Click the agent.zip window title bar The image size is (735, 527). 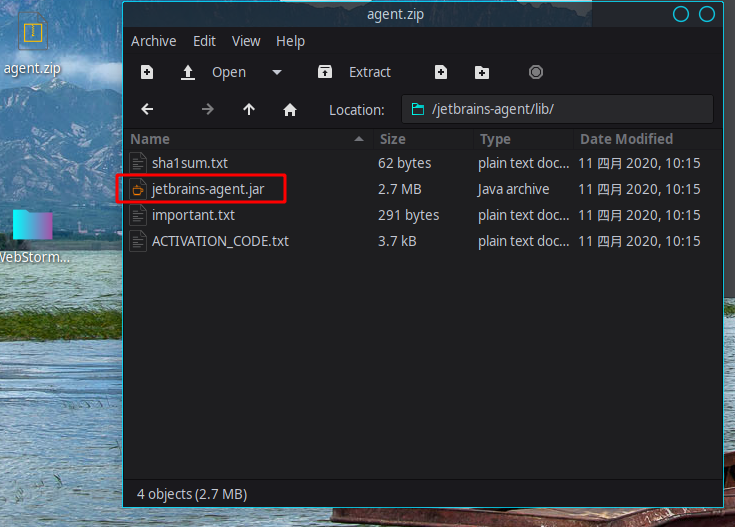point(395,15)
